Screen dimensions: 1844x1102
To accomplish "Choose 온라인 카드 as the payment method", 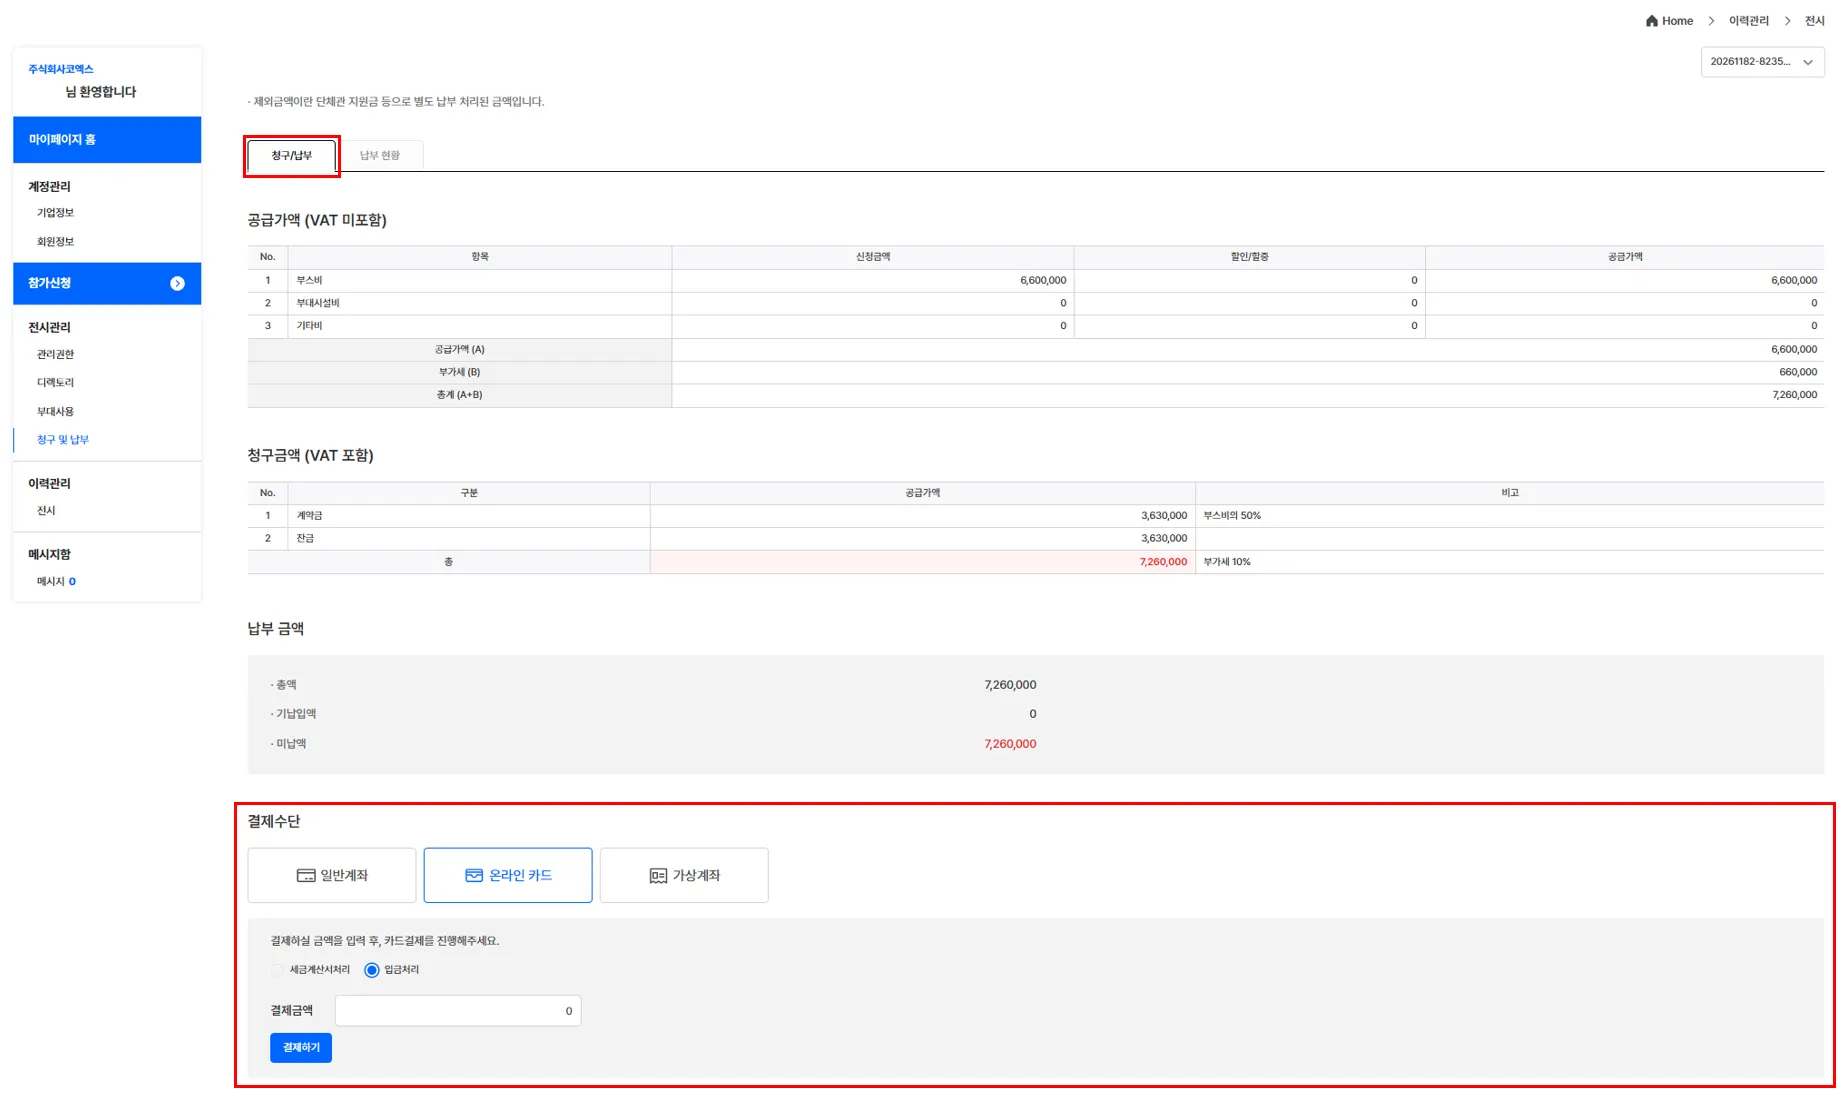I will (508, 875).
